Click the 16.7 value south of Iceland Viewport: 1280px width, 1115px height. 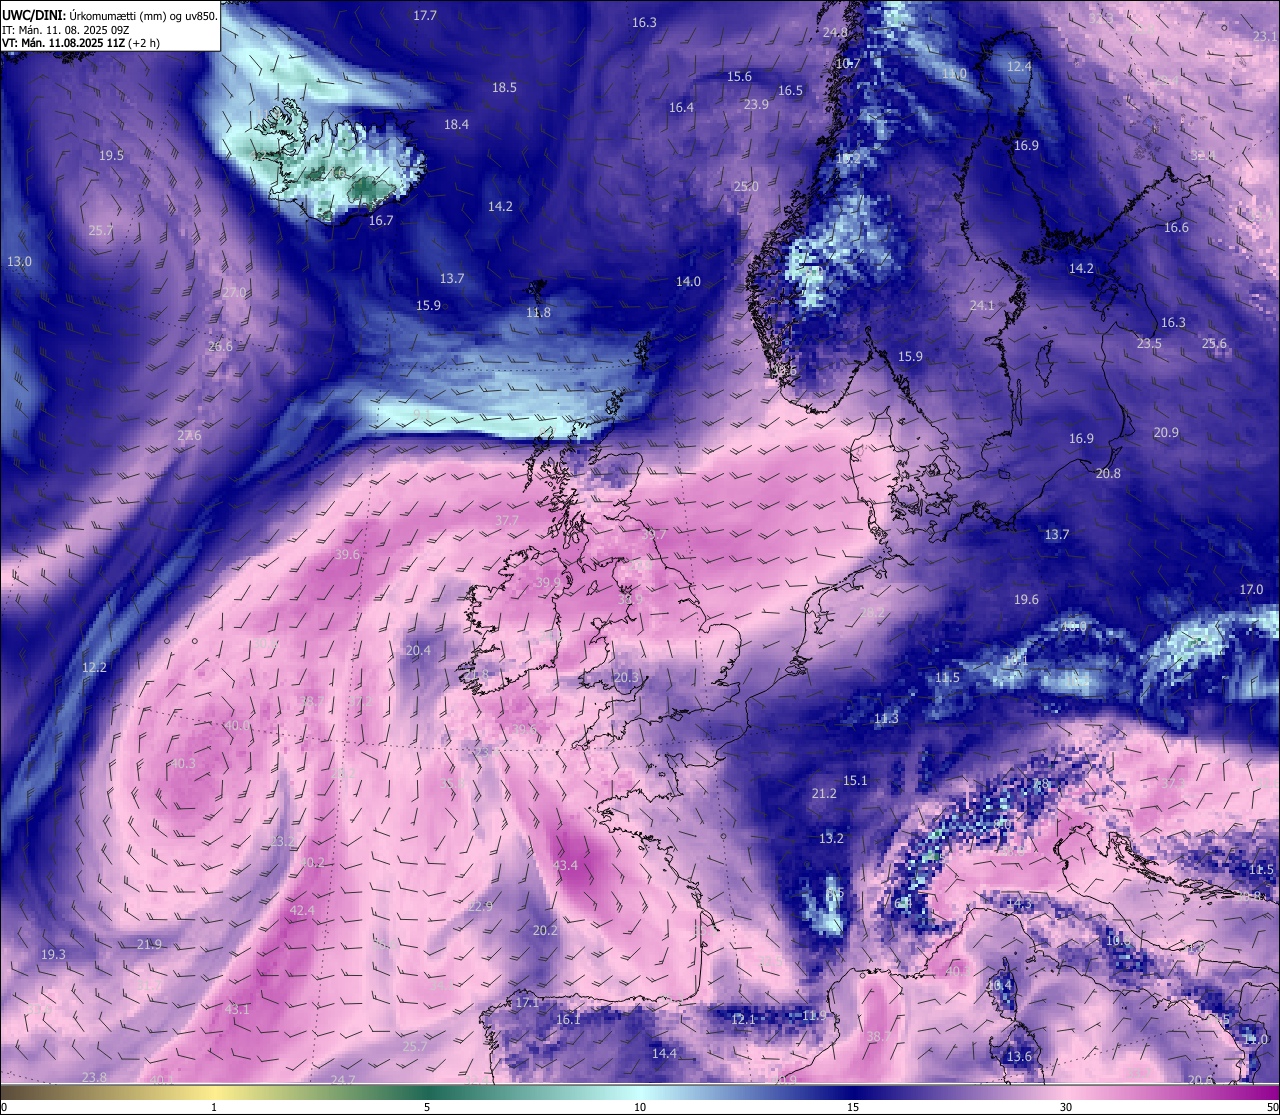tap(381, 220)
